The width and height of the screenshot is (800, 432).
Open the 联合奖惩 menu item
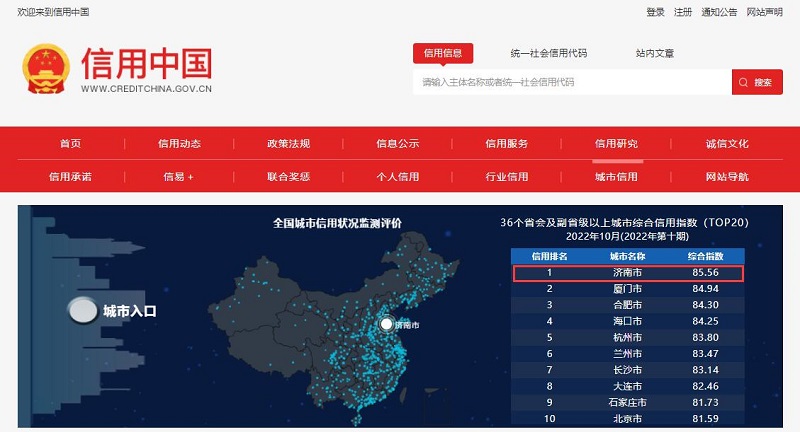click(288, 176)
